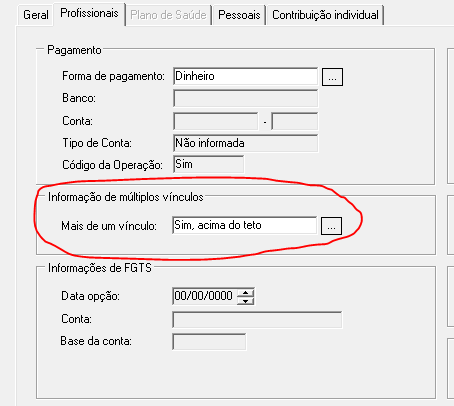Screen dimensions: 454x406
Task: Switch to the Geral tab
Action: 36,15
